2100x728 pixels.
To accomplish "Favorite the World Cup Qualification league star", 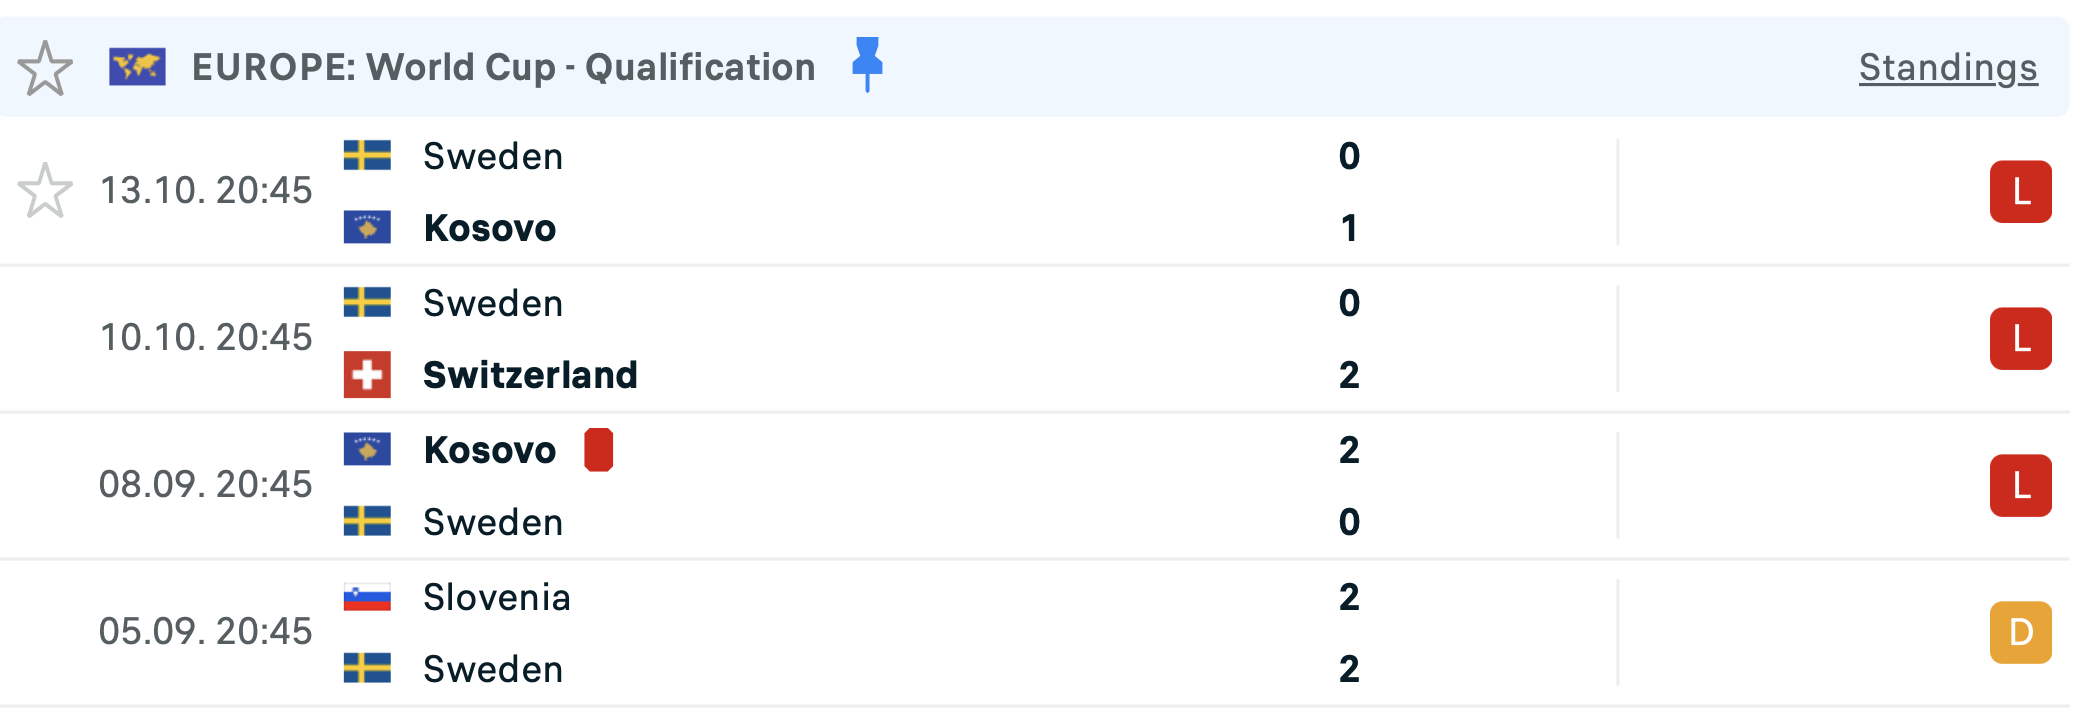I will 45,68.
